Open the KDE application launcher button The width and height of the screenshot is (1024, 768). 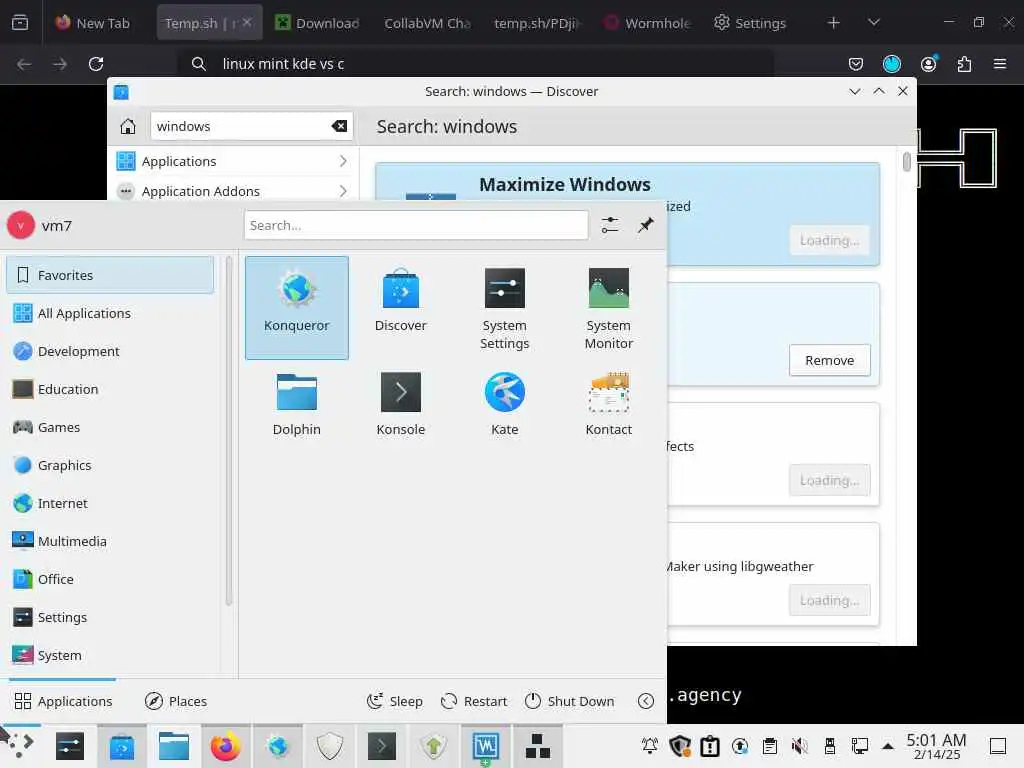pos(19,746)
